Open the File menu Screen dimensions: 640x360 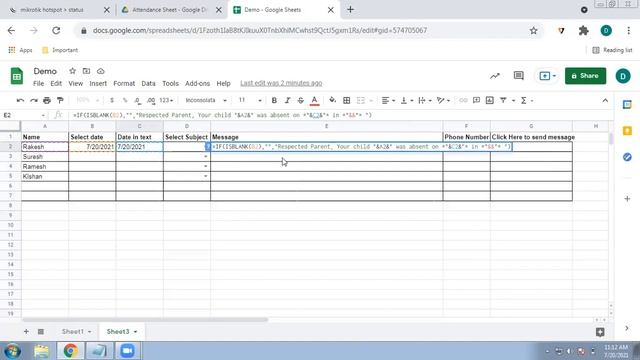38,83
